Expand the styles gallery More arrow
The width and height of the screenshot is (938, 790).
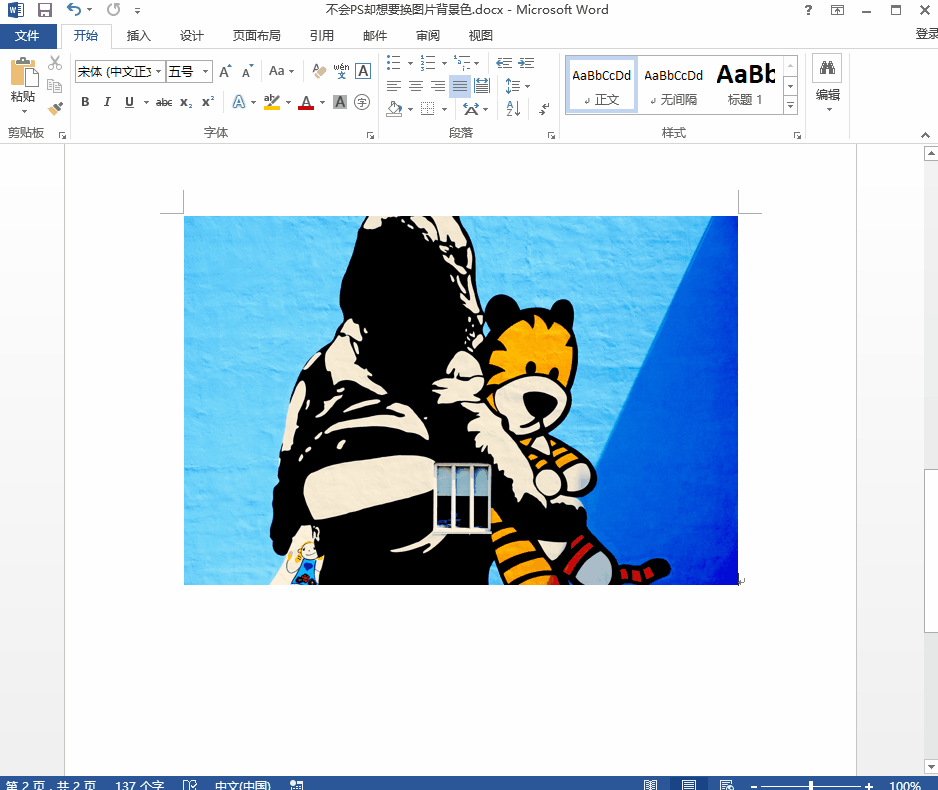tap(790, 105)
